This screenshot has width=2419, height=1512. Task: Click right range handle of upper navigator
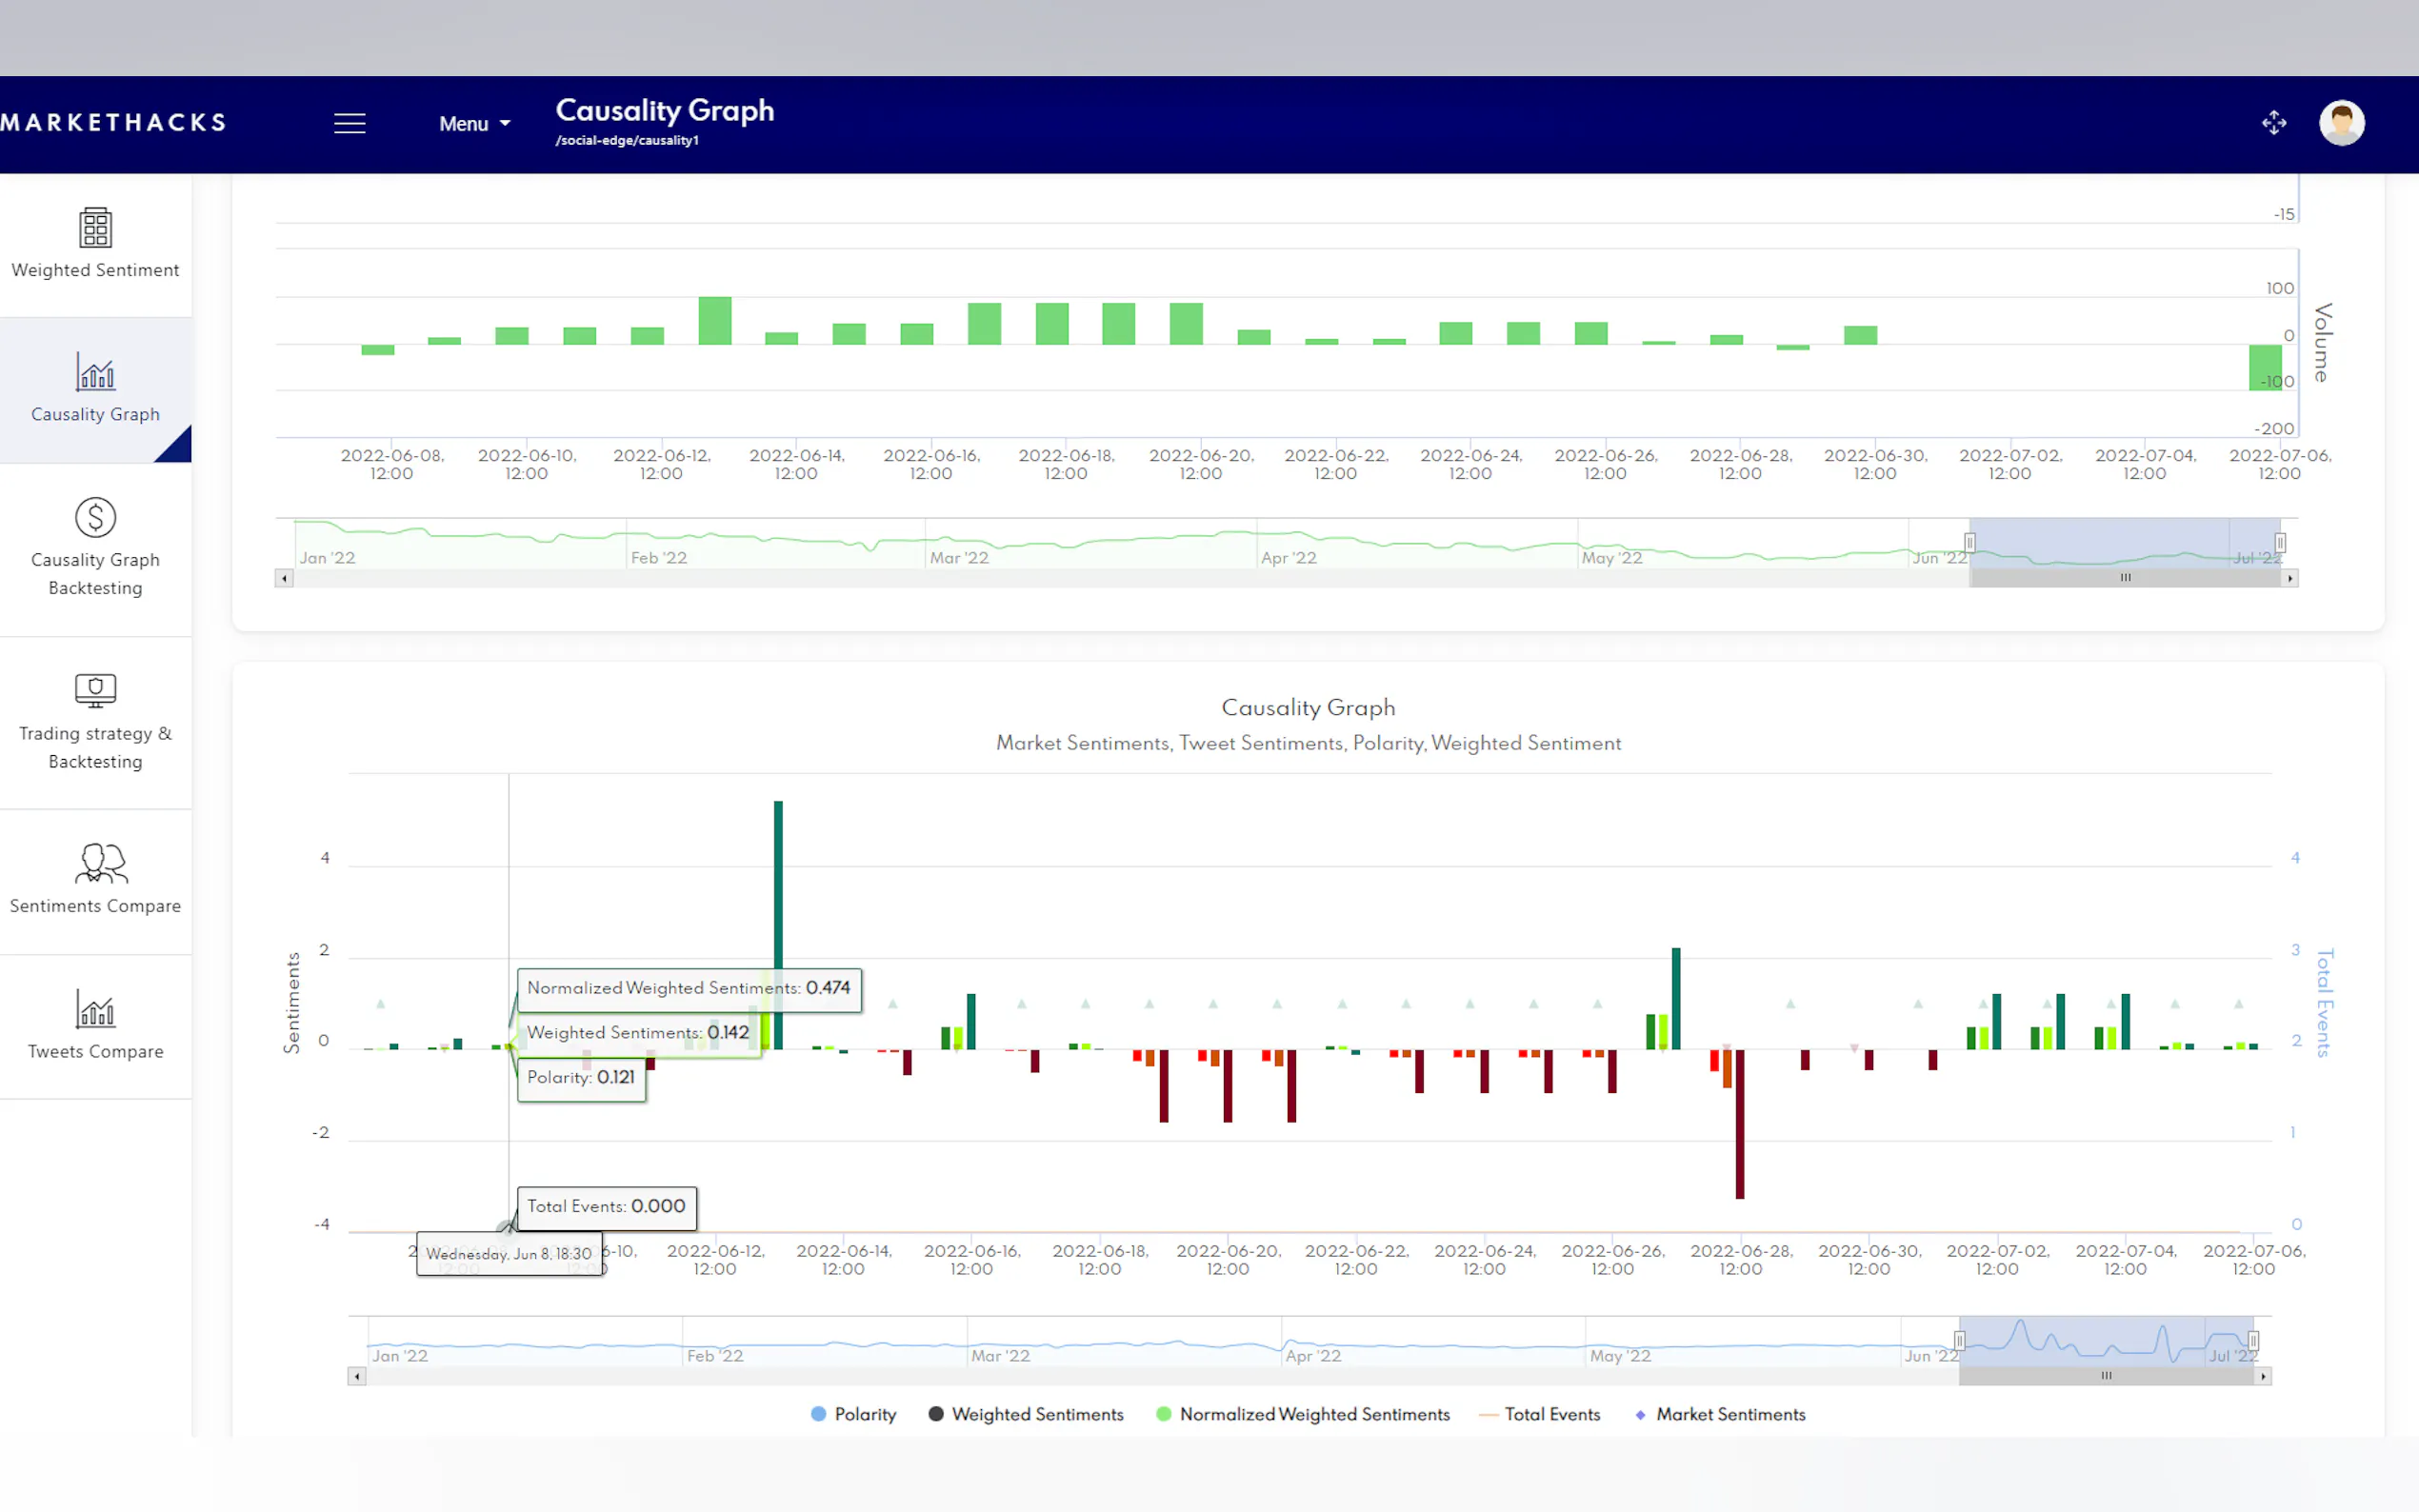click(x=2279, y=542)
